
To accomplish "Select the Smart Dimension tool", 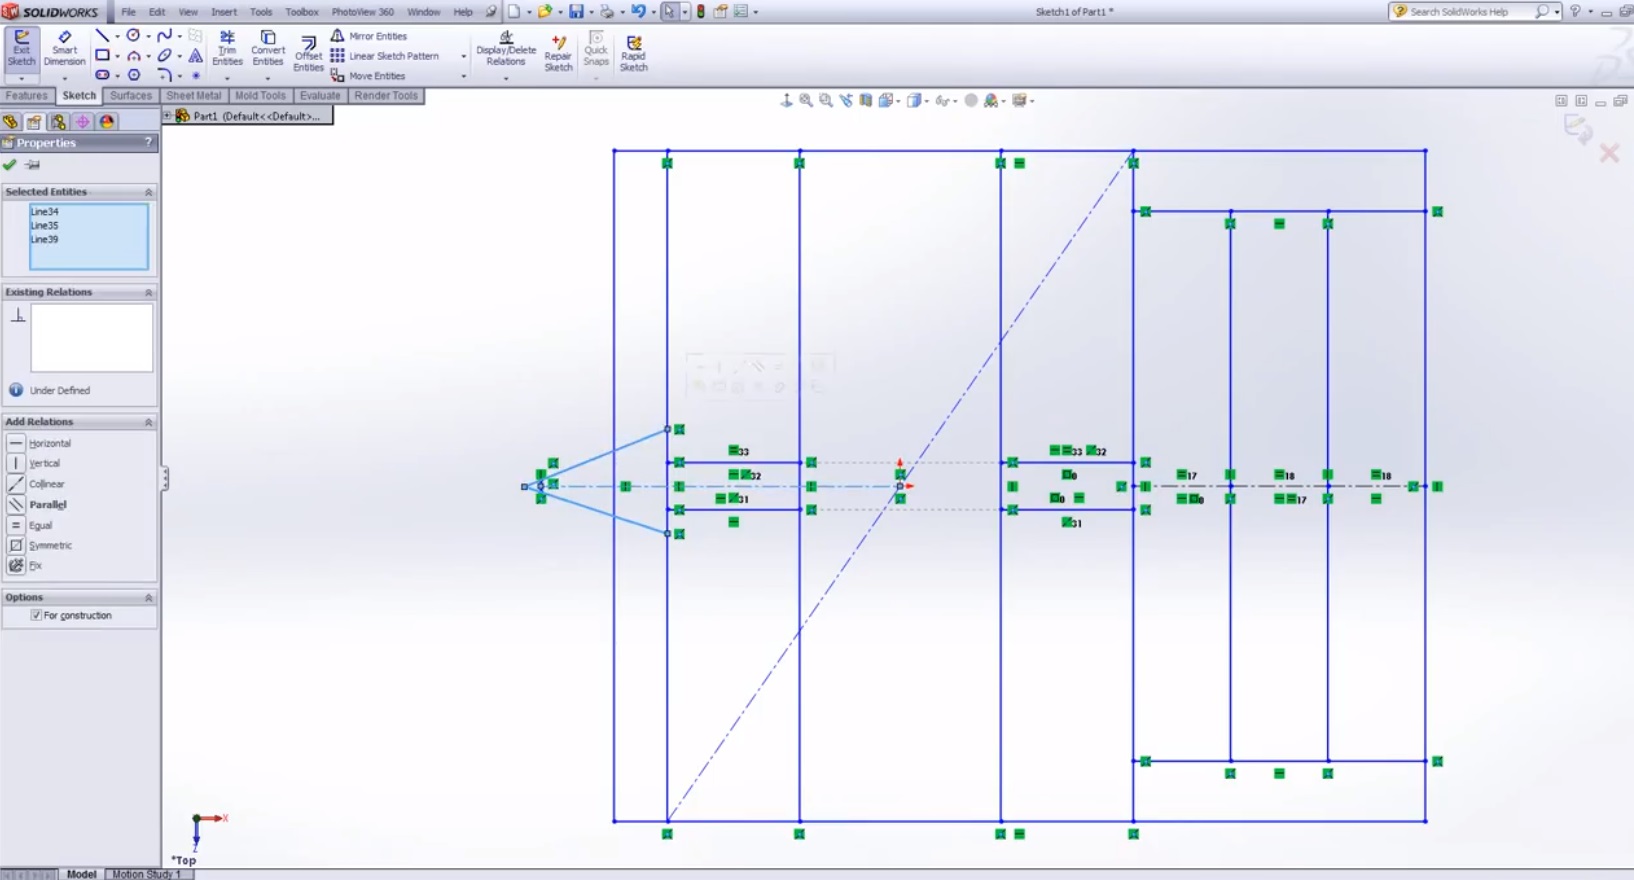I will point(64,47).
